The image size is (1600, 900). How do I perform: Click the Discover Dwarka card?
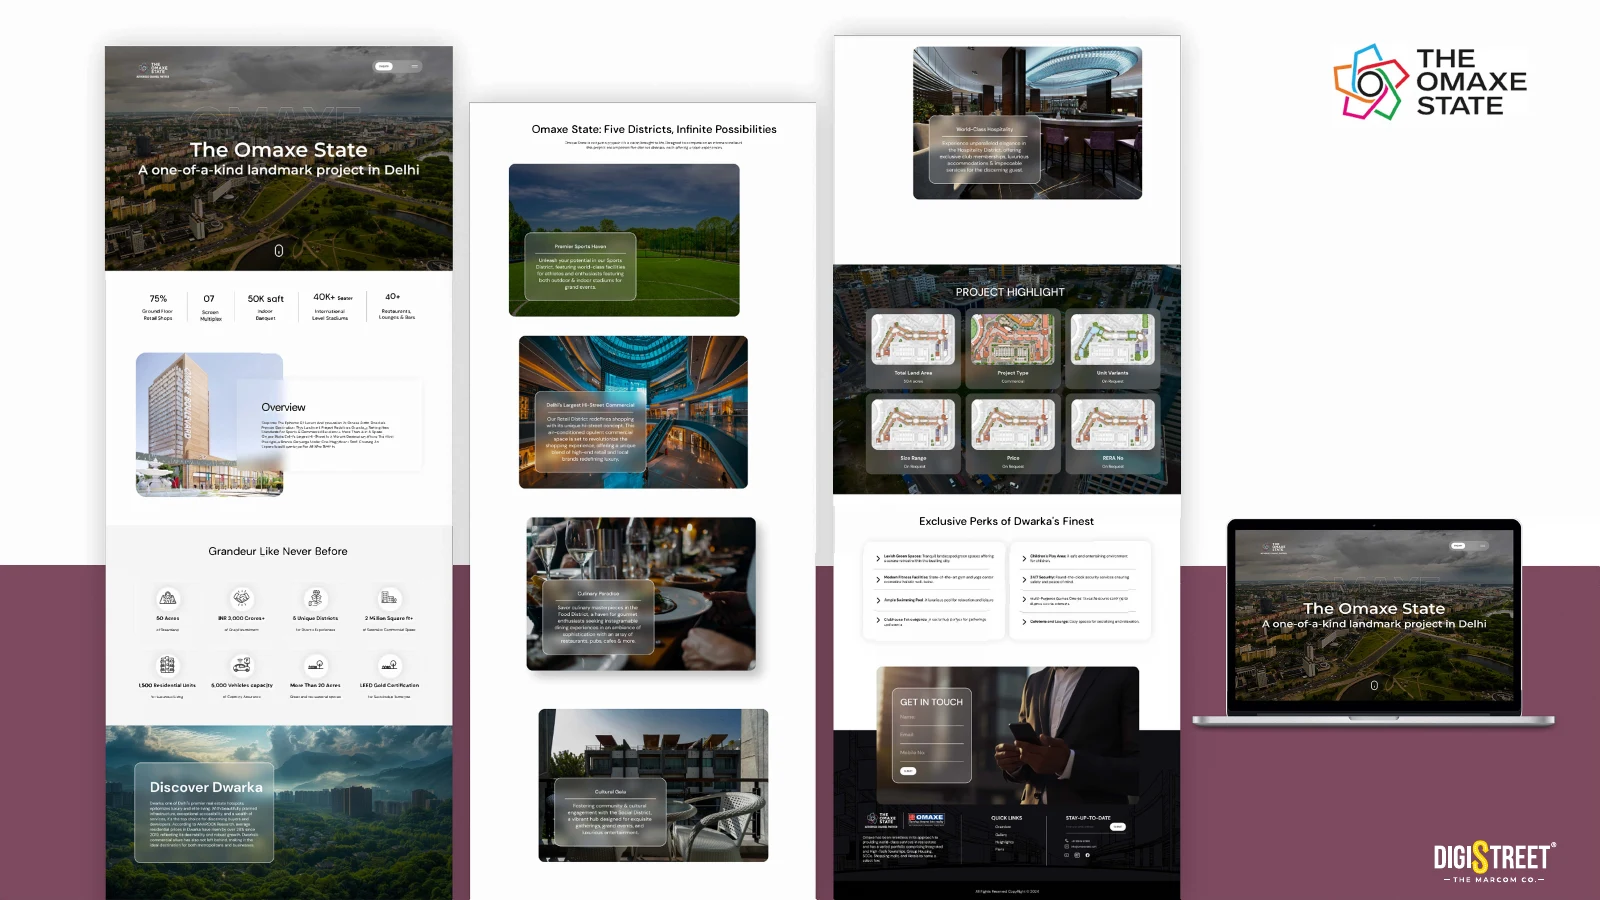point(204,812)
